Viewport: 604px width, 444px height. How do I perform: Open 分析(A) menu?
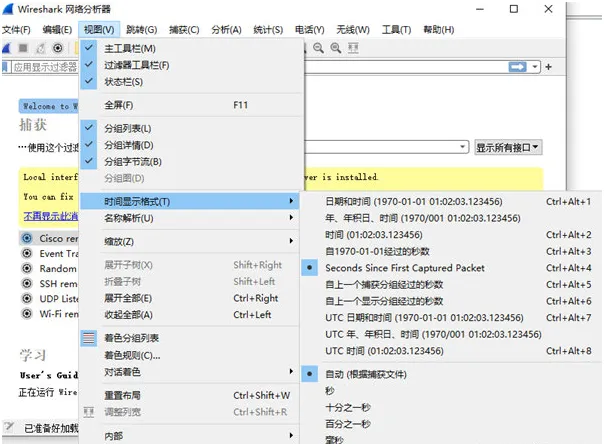[x=226, y=30]
